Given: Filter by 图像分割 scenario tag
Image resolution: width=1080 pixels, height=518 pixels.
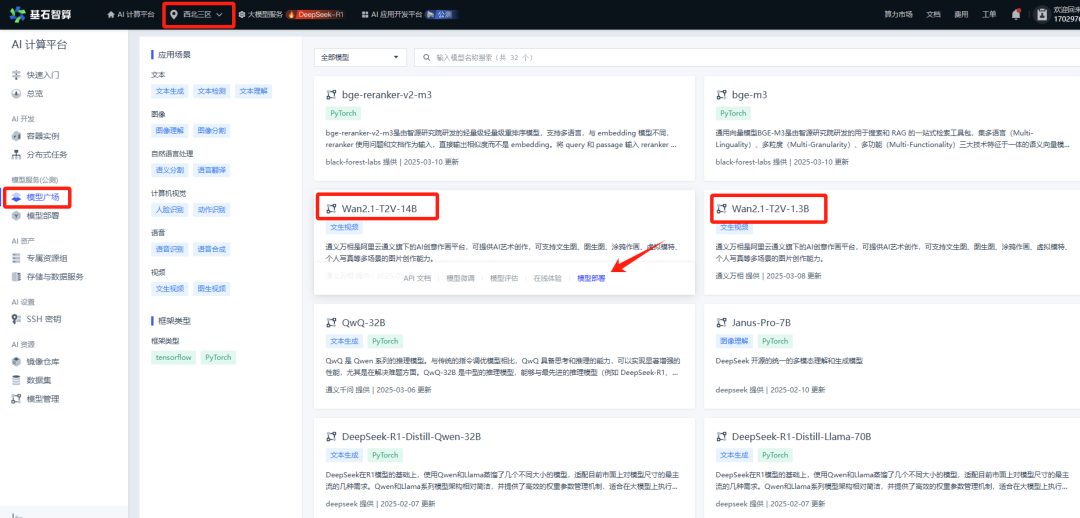Looking at the screenshot, I should [211, 130].
